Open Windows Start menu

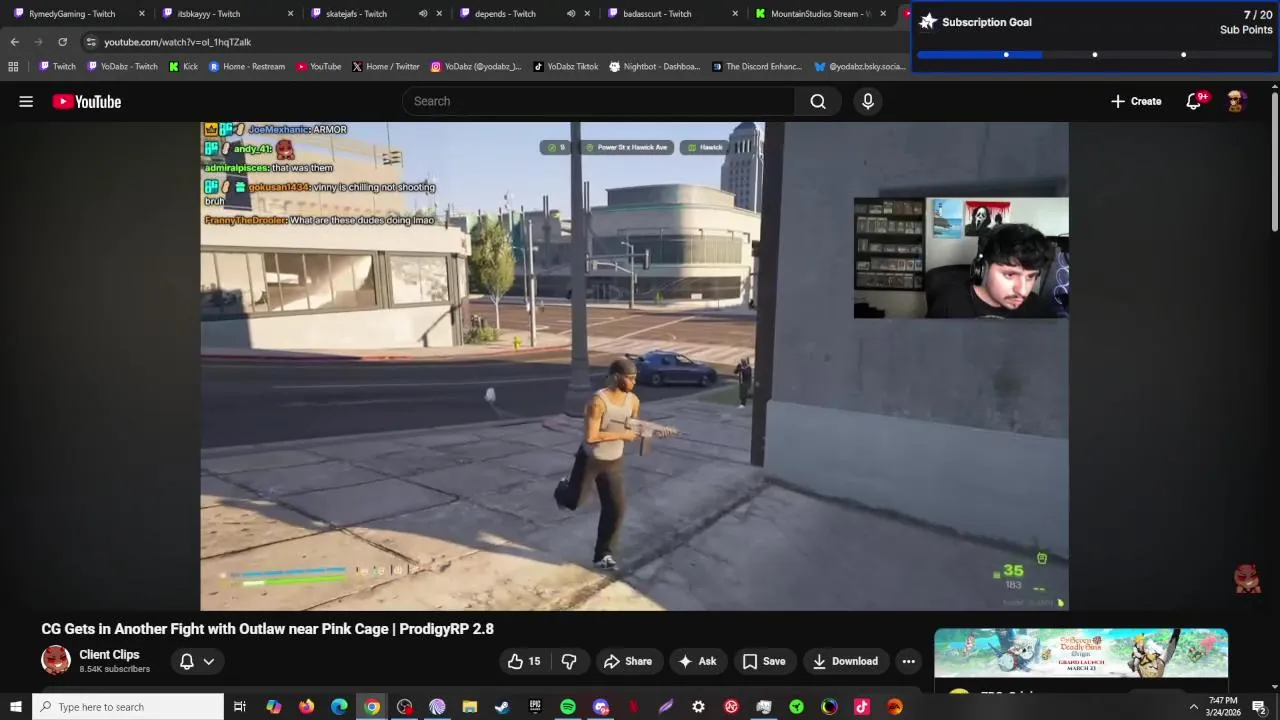tap(15, 707)
